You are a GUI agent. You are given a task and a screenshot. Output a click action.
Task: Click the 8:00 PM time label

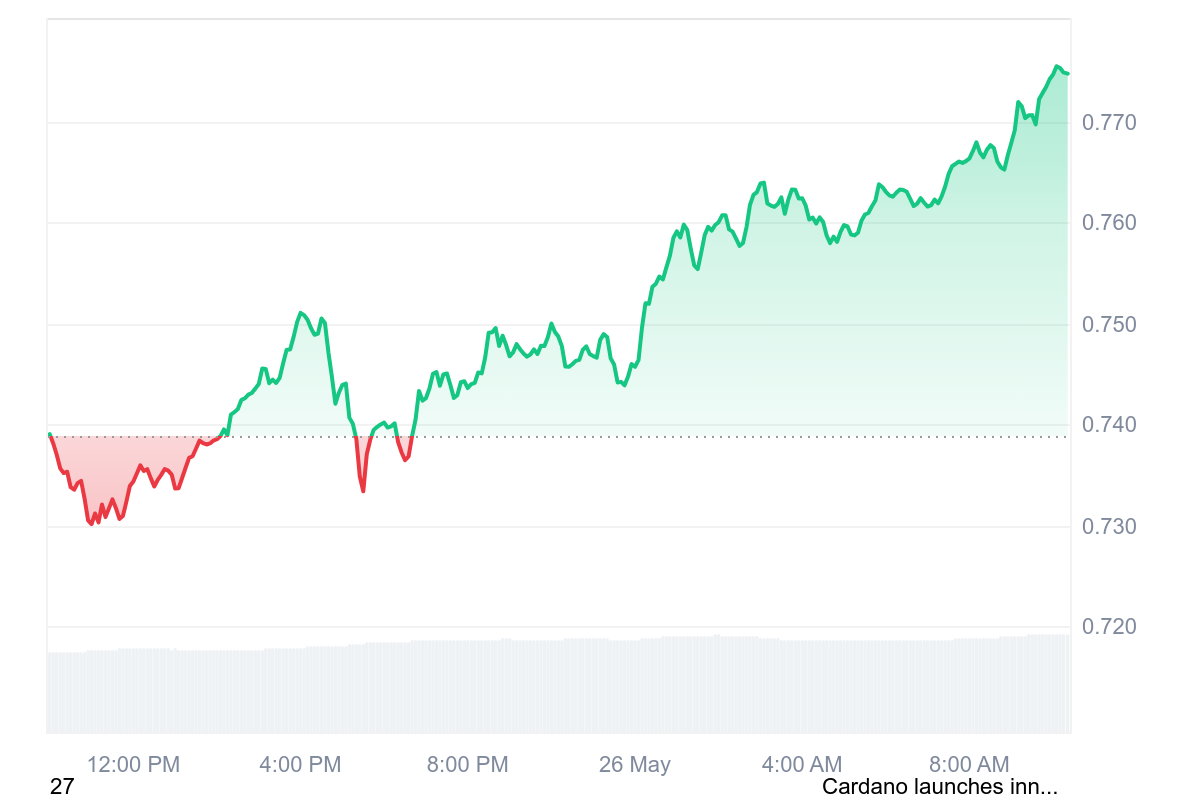pos(467,765)
